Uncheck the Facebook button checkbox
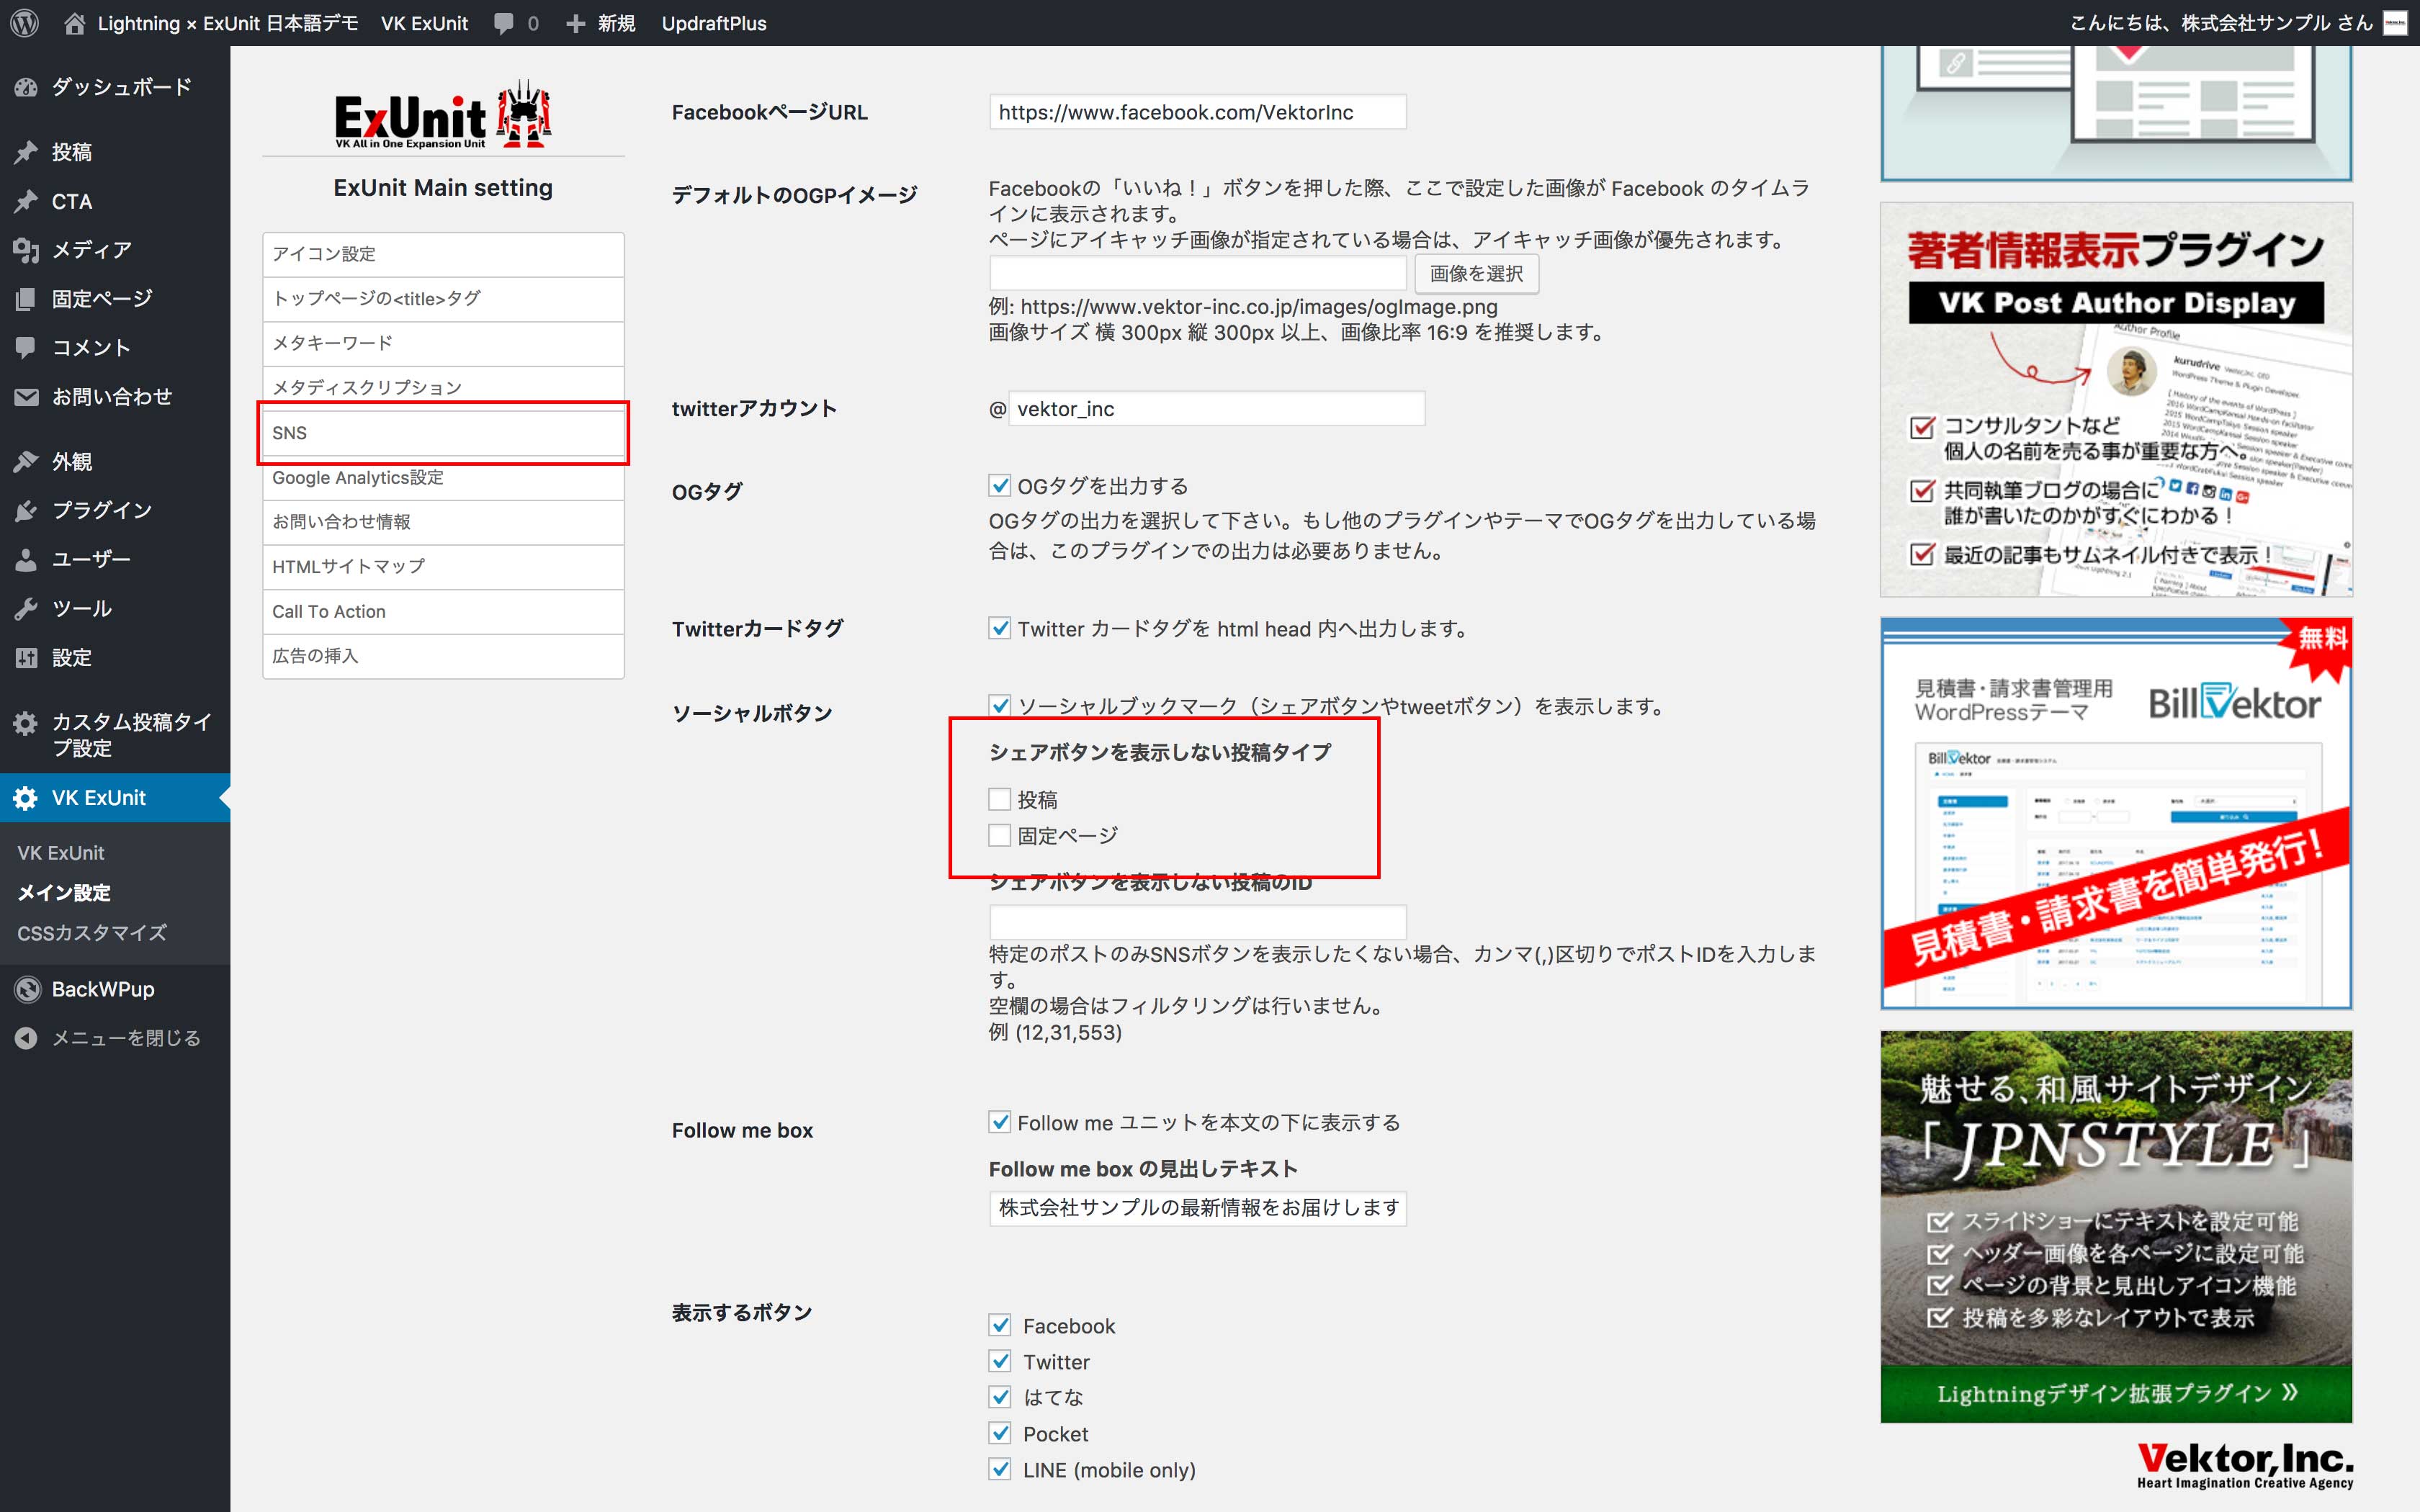The height and width of the screenshot is (1512, 2420). tap(999, 1325)
